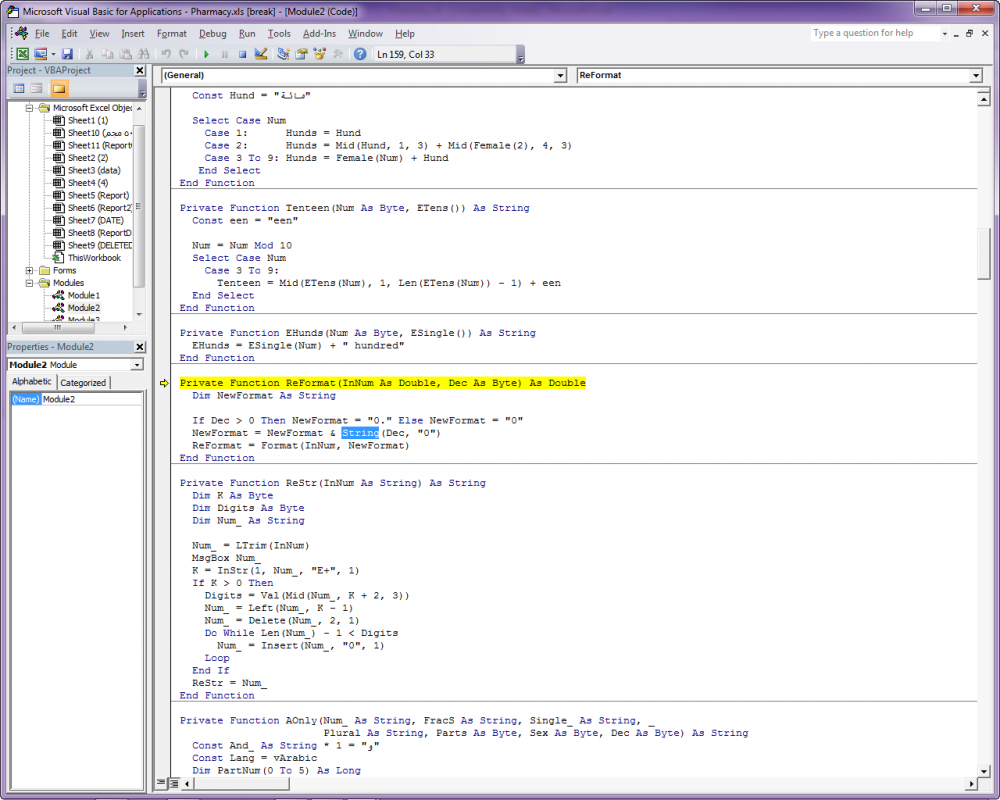Click the (Name) property value Module2
The width and height of the screenshot is (1000, 800).
(x=92, y=399)
